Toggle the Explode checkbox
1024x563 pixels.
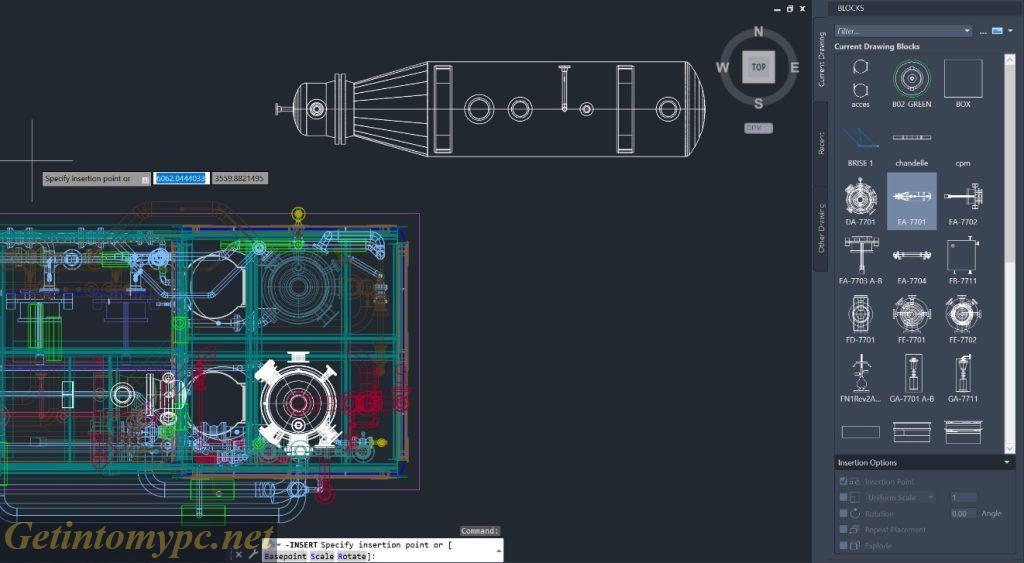[843, 545]
